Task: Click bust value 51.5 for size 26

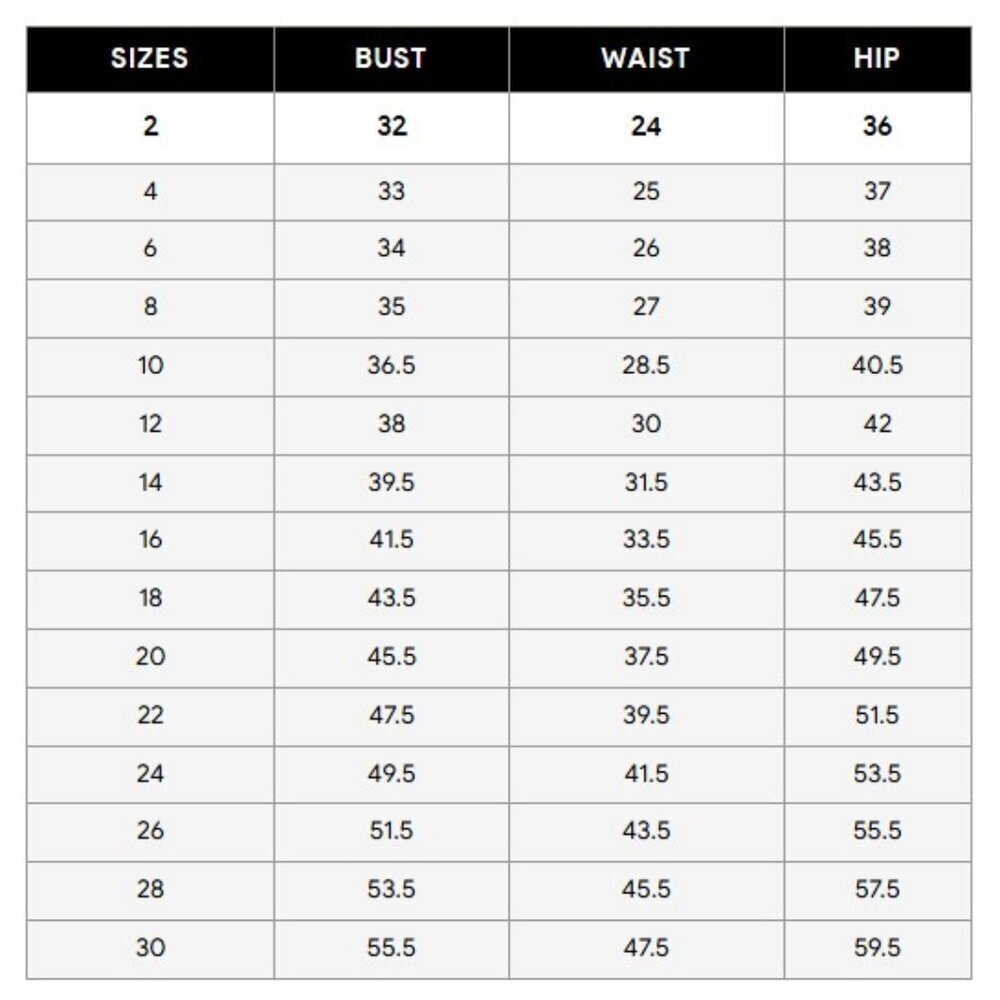Action: [391, 830]
